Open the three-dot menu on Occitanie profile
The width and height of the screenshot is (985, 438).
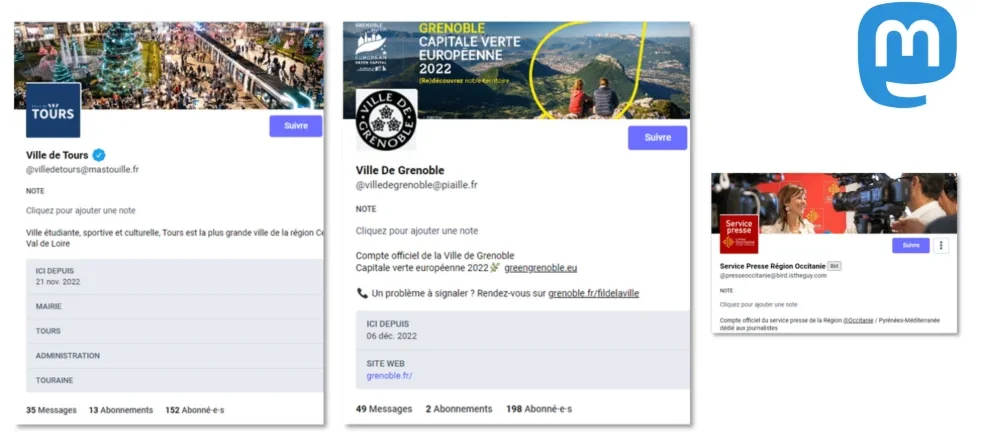click(940, 246)
